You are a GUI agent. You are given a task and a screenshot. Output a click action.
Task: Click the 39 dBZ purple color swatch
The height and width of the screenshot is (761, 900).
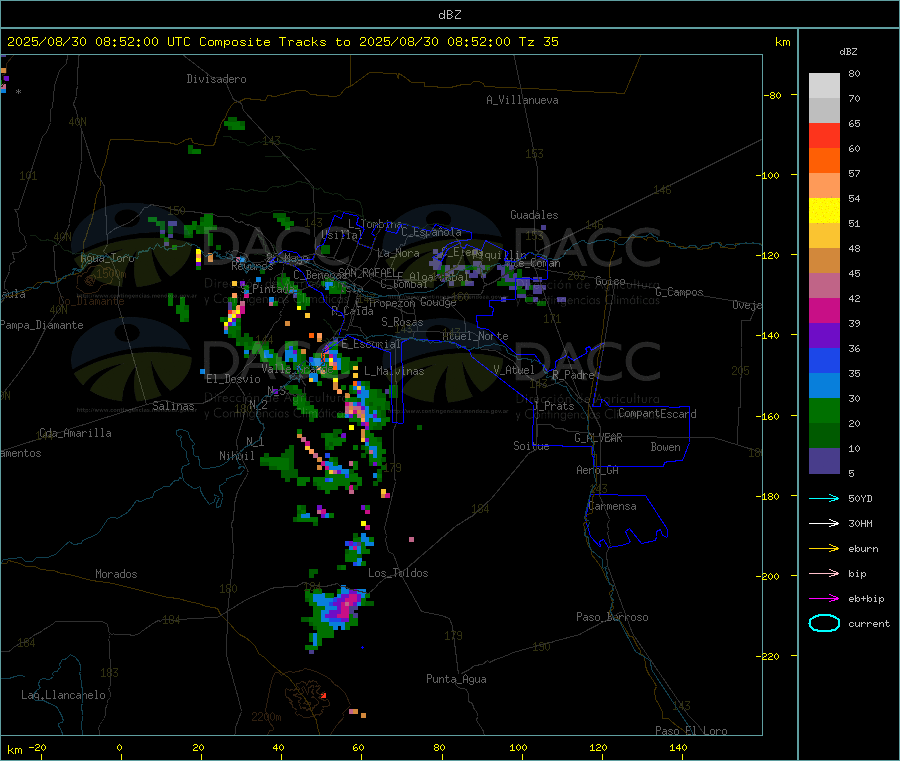click(x=824, y=336)
